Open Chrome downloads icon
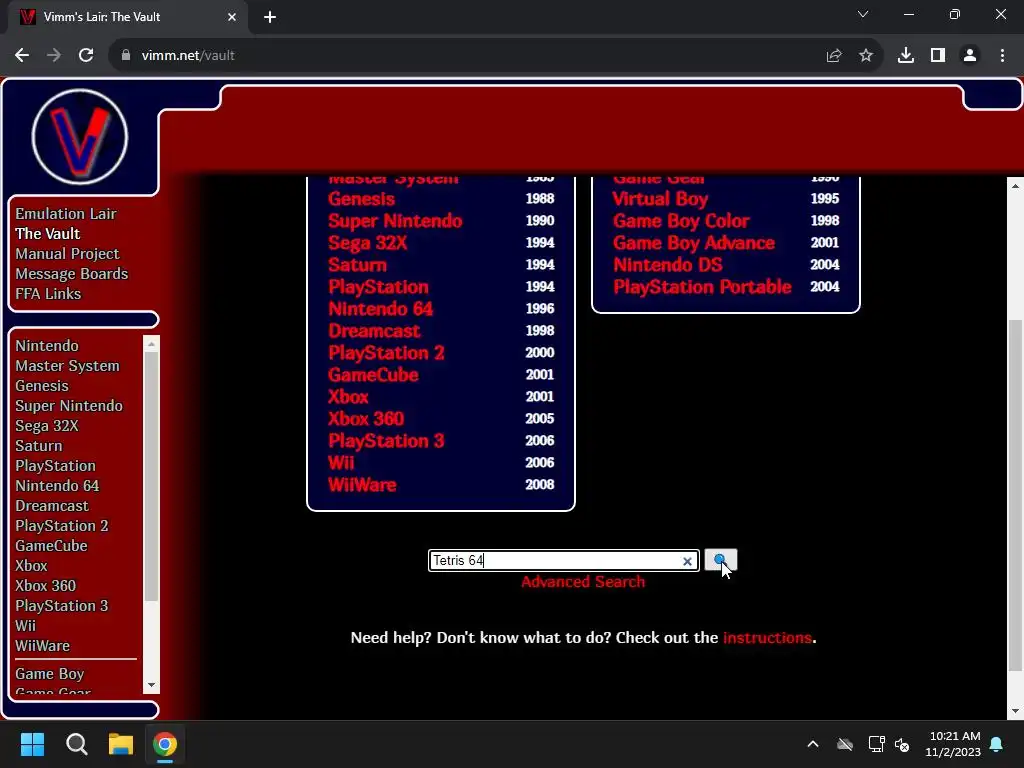Image resolution: width=1024 pixels, height=768 pixels. (906, 56)
